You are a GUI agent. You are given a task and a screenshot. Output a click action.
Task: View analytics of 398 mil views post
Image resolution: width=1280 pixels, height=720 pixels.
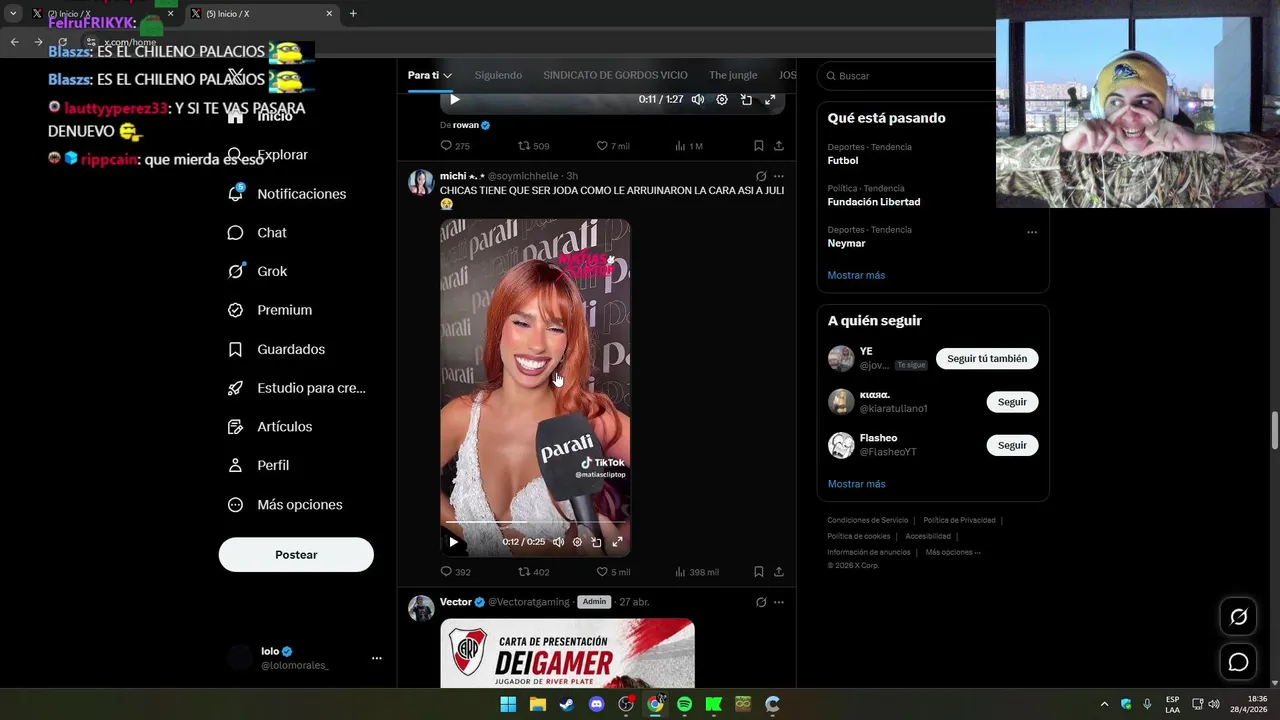pyautogui.click(x=697, y=572)
